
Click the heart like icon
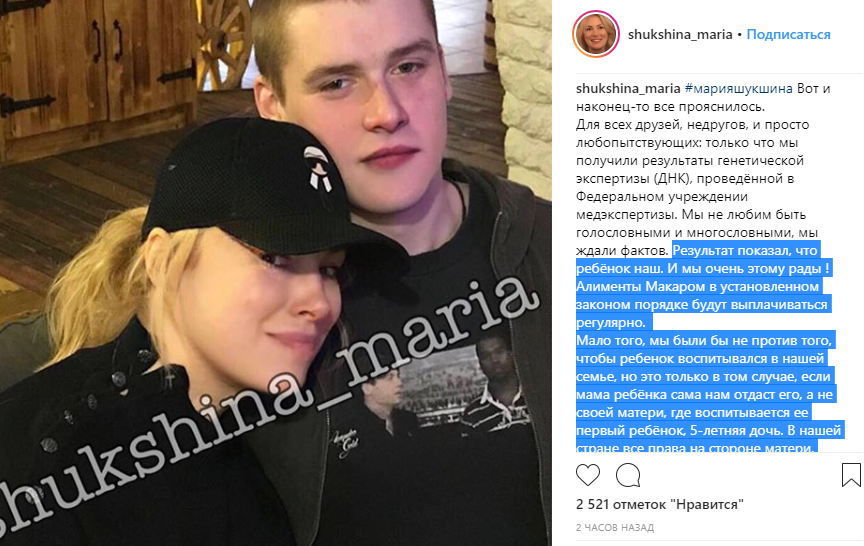click(x=587, y=475)
